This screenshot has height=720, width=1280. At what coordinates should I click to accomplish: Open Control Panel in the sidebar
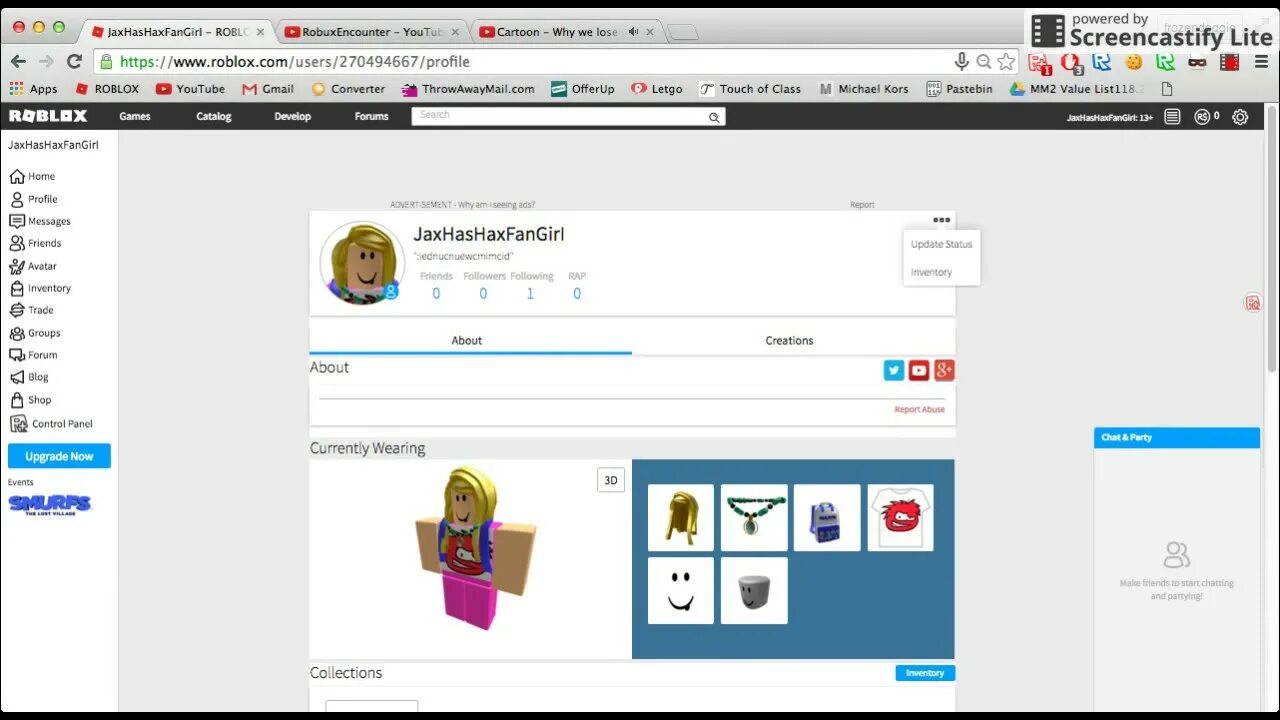click(x=51, y=424)
